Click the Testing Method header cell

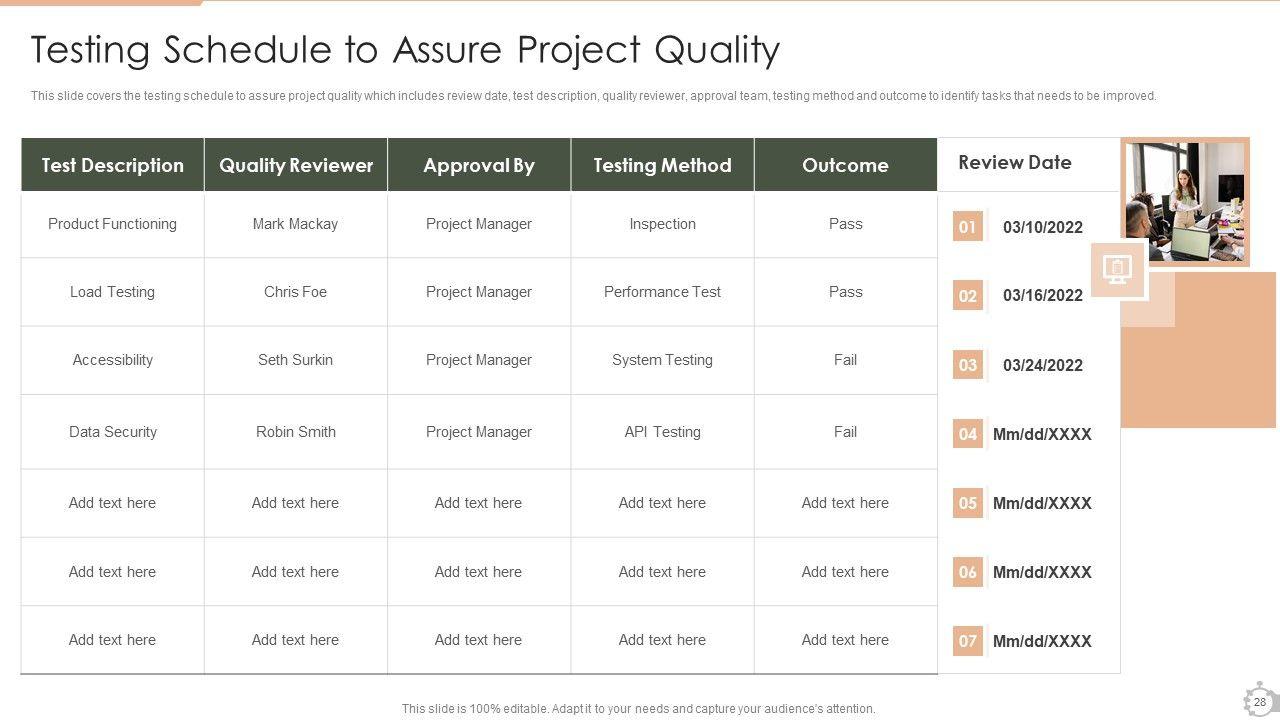pyautogui.click(x=662, y=165)
